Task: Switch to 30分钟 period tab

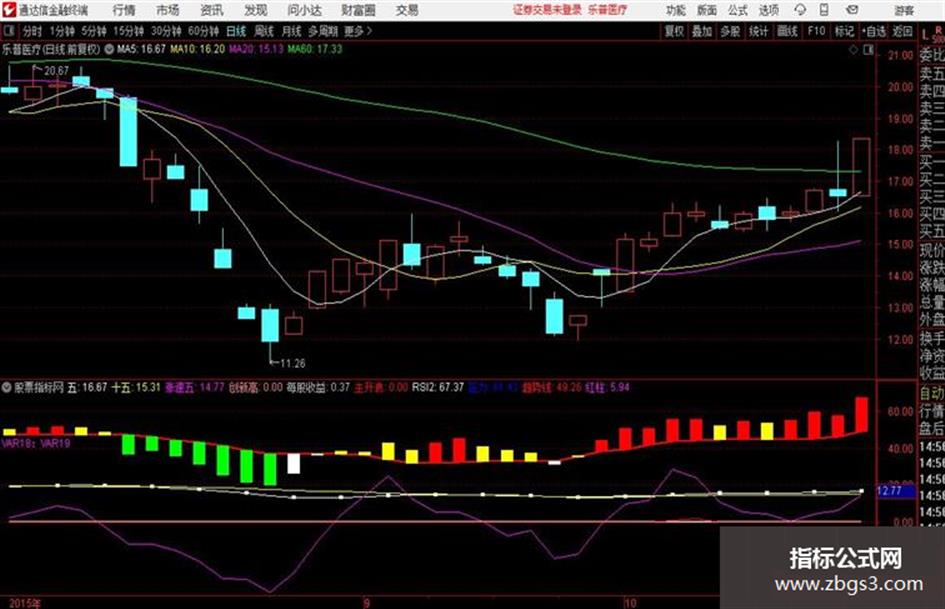Action: pyautogui.click(x=166, y=31)
